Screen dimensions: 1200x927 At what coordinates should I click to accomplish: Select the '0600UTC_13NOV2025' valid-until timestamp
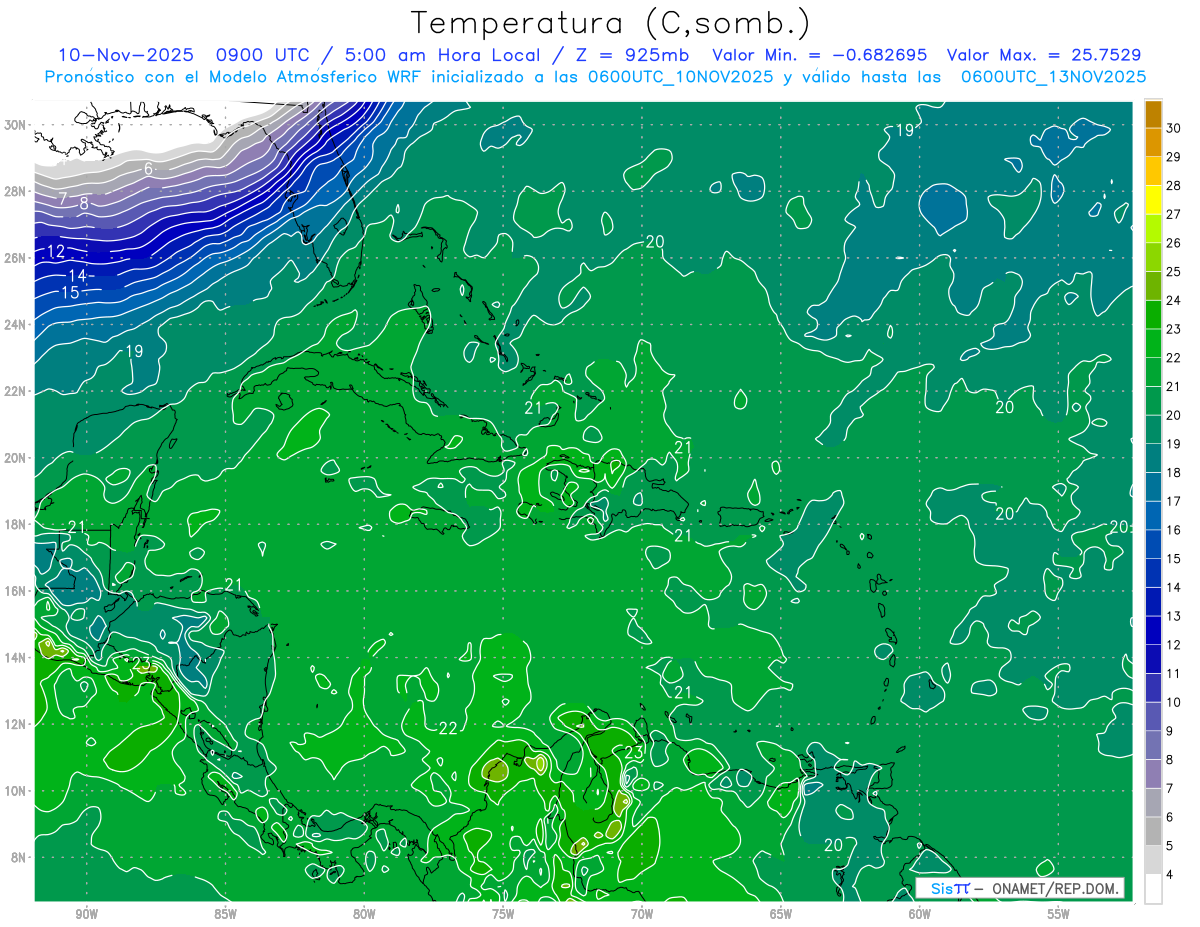[1053, 76]
